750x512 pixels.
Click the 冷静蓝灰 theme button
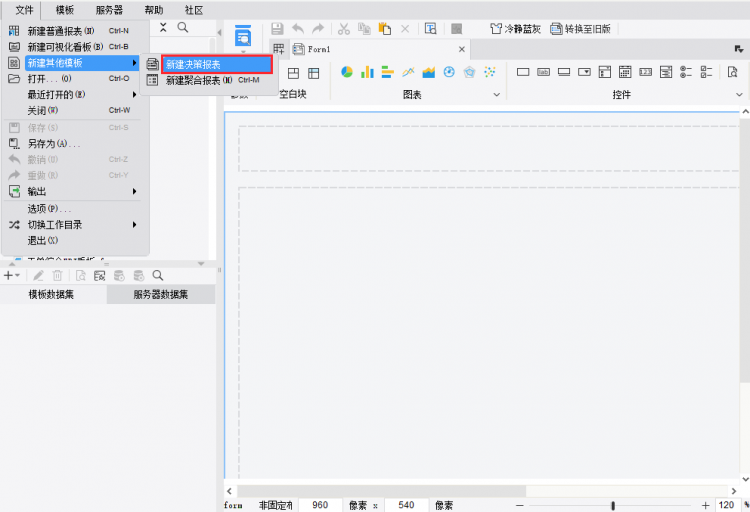pyautogui.click(x=516, y=29)
